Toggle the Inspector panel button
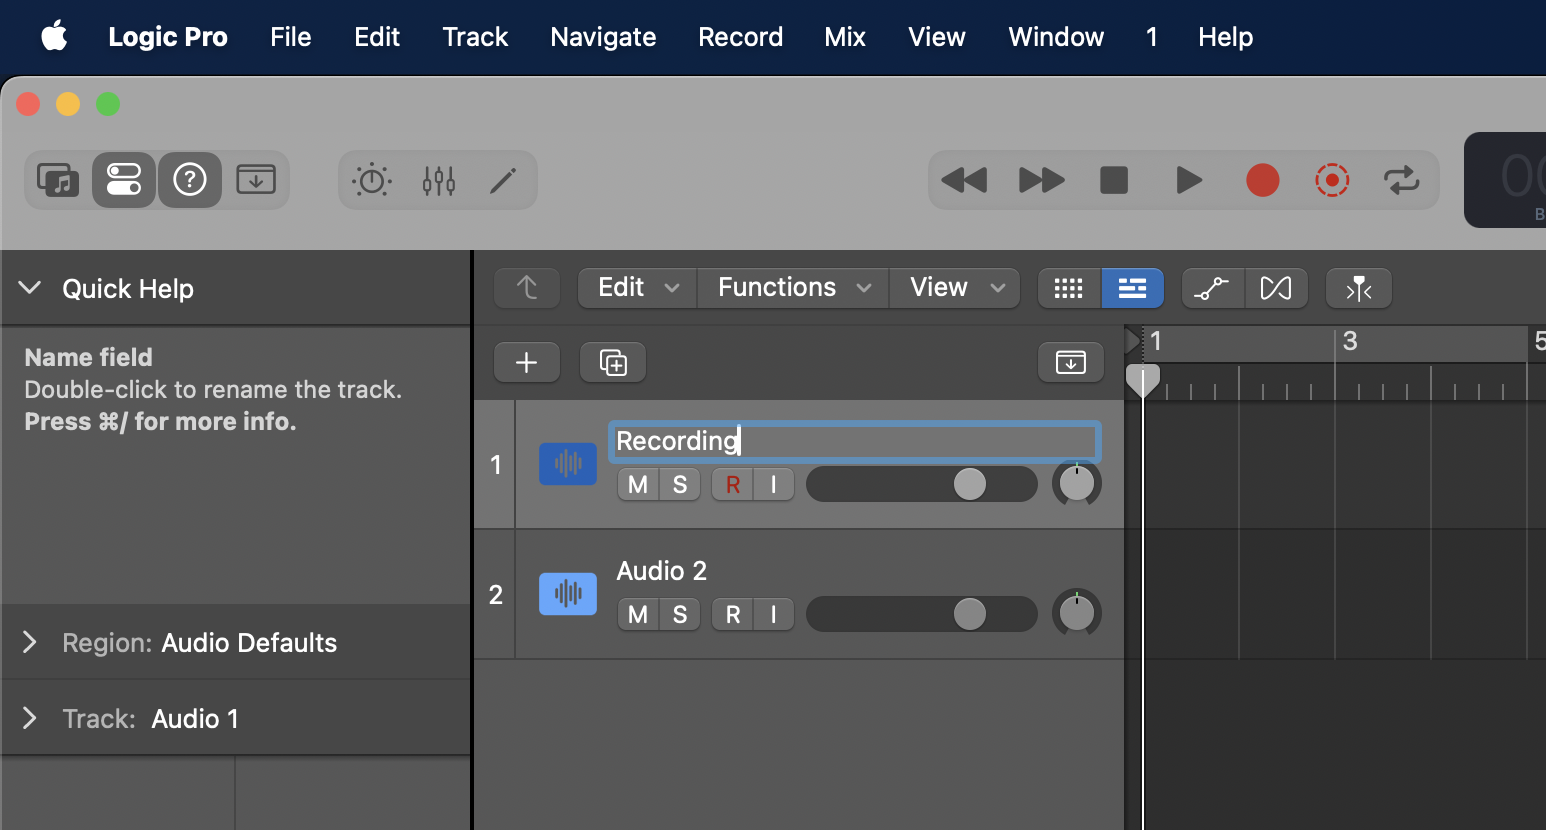 [124, 180]
